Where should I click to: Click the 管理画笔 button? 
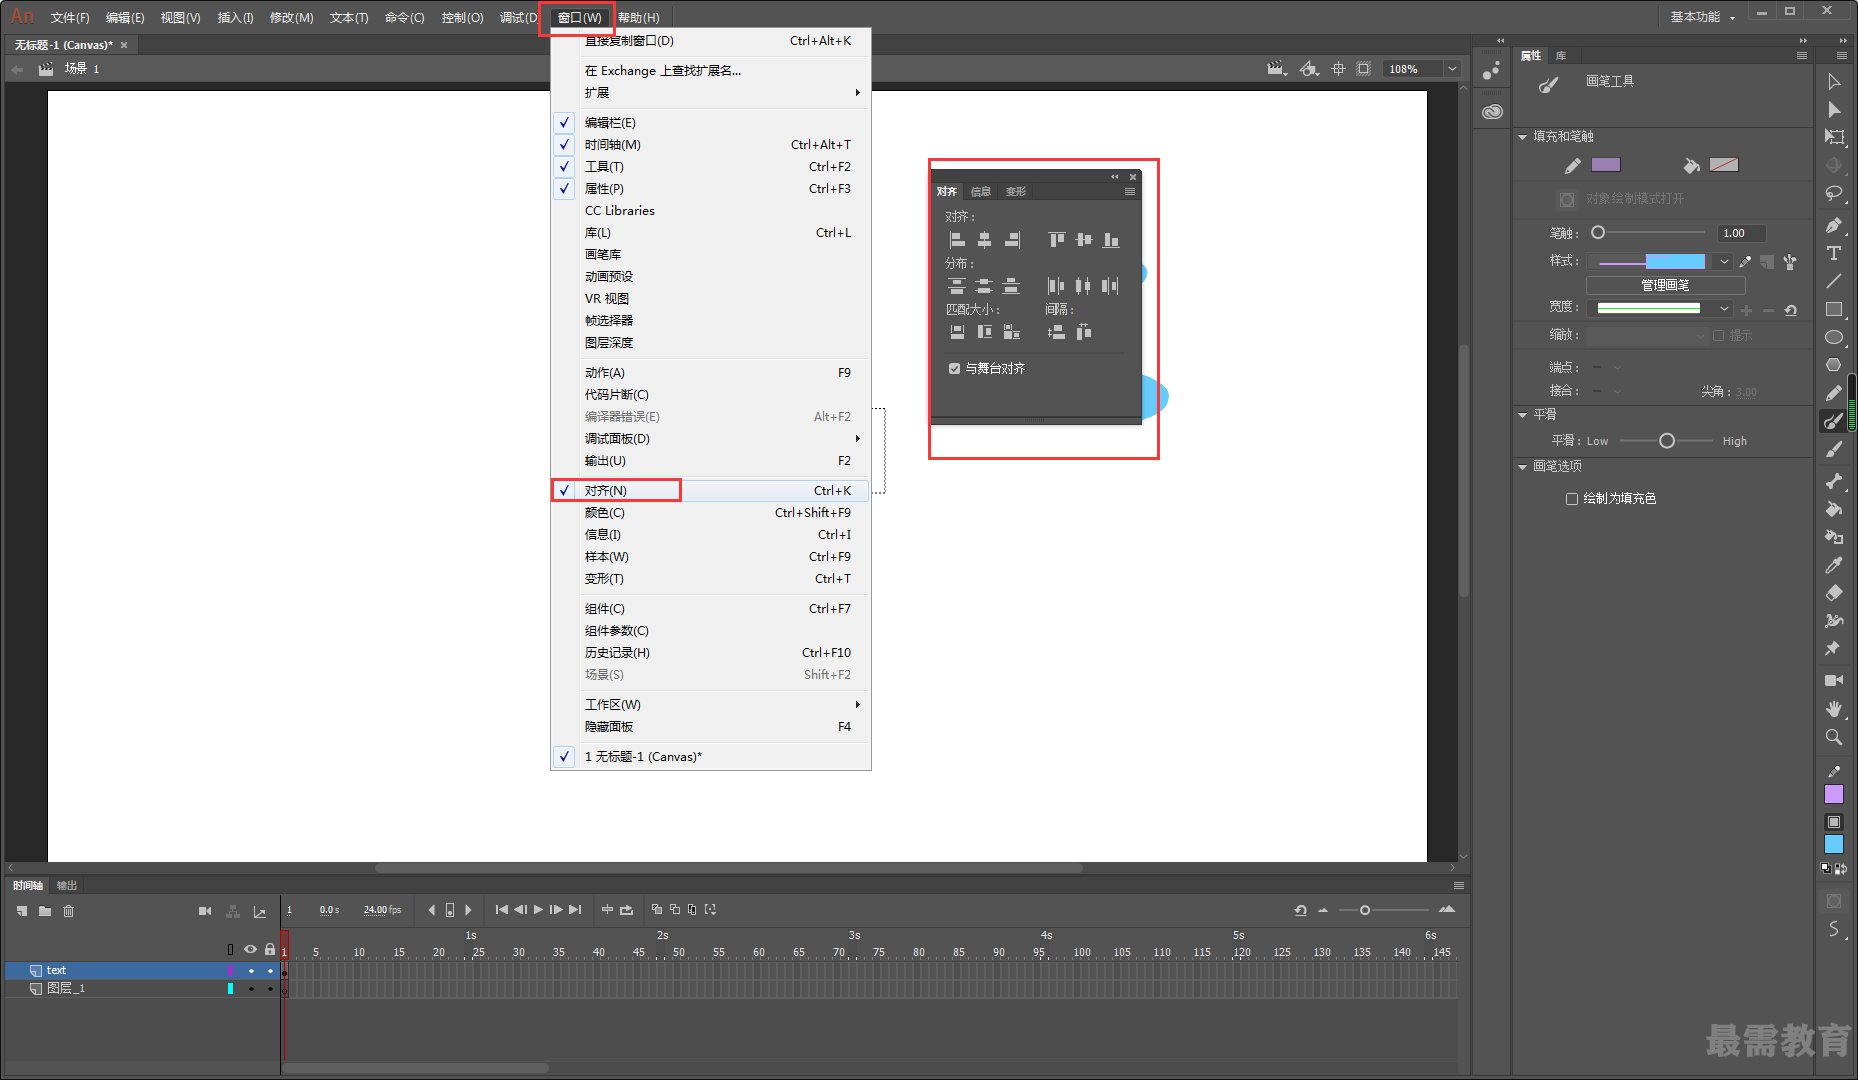(1665, 285)
